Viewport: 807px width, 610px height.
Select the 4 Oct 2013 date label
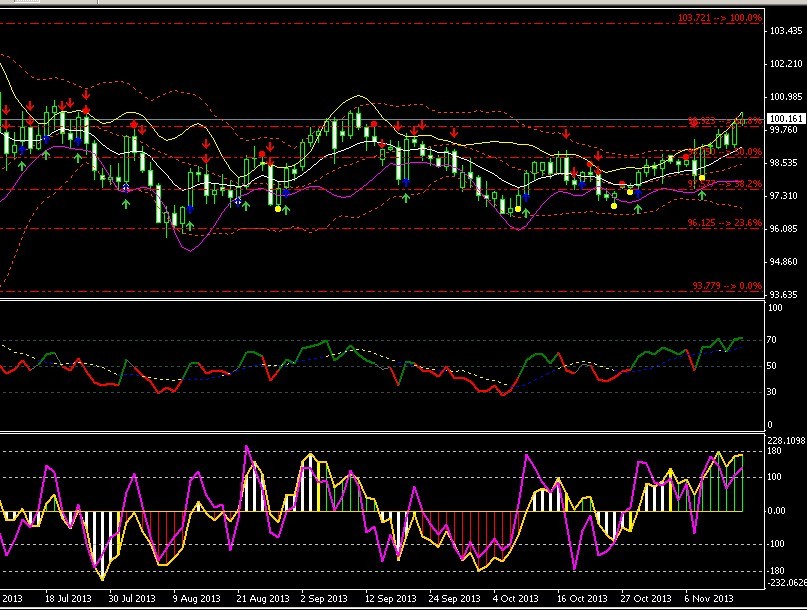pyautogui.click(x=515, y=599)
